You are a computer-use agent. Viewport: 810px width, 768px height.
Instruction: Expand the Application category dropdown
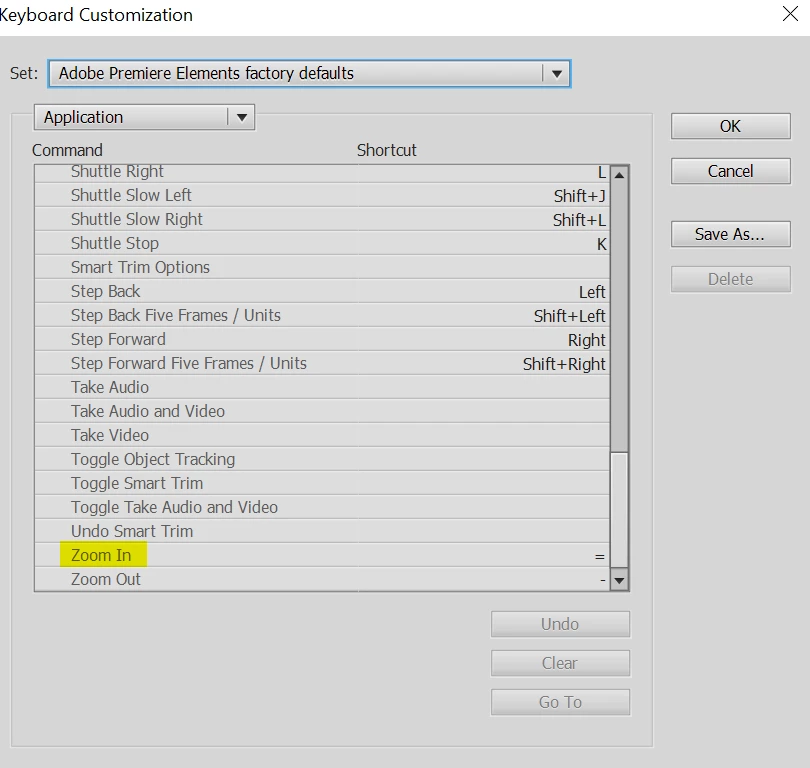(144, 117)
